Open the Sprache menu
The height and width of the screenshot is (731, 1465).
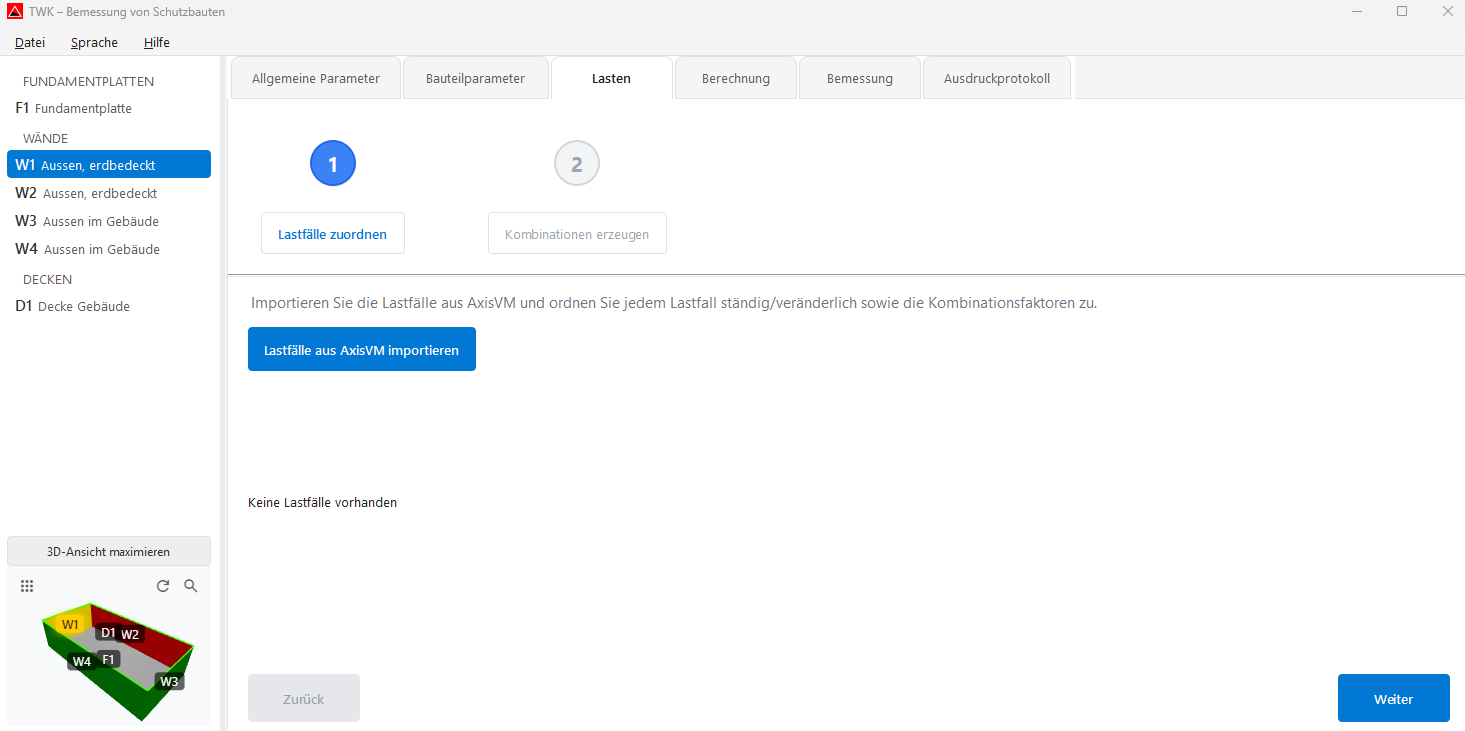pos(93,42)
